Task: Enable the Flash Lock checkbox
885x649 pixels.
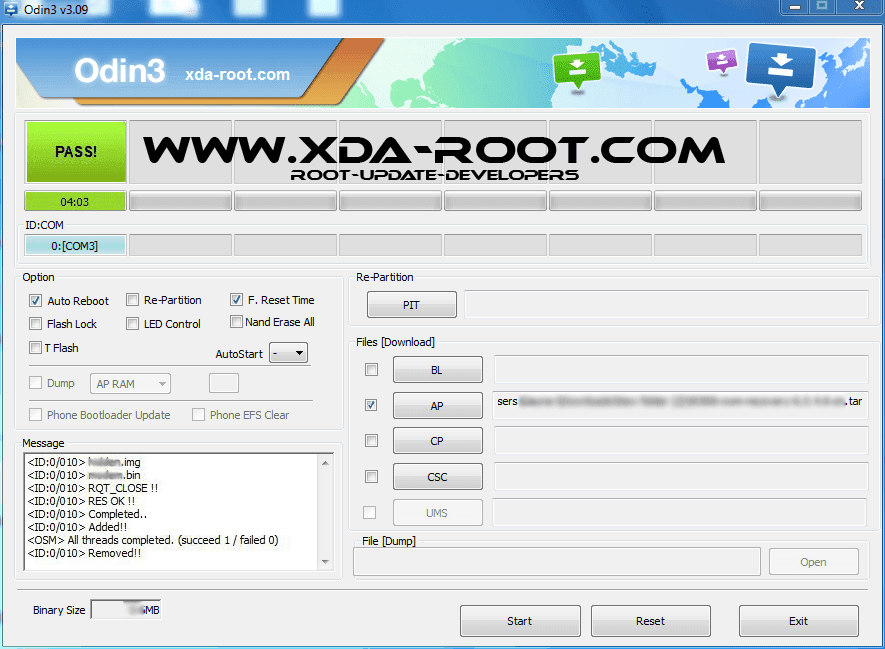Action: tap(36, 324)
